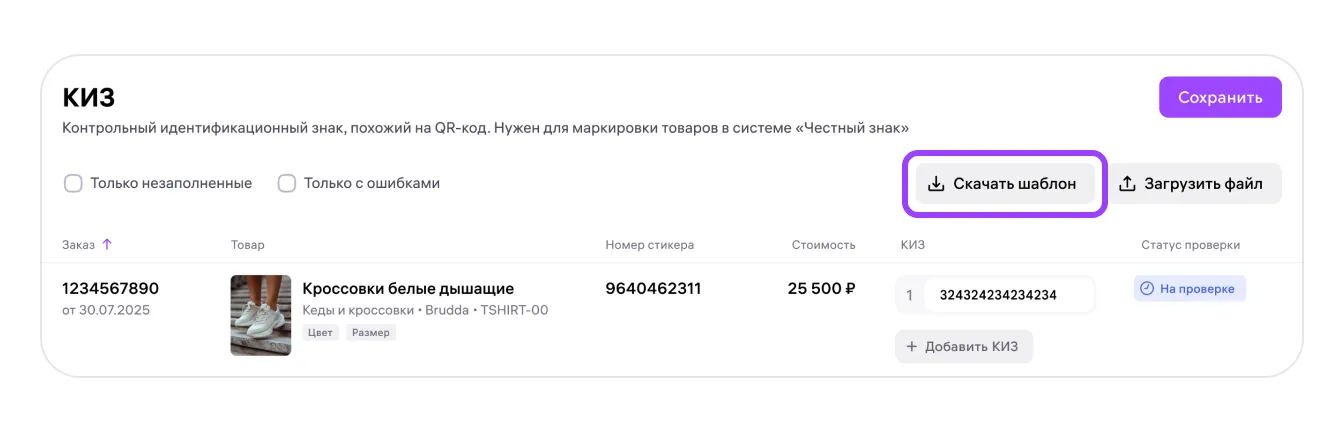Click the download icon in Скачать шаблон
The width and height of the screenshot is (1344, 432).
point(936,184)
